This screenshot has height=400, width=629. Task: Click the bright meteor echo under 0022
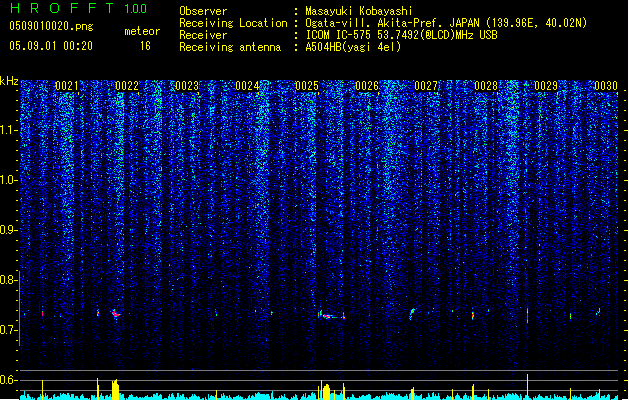116,313
